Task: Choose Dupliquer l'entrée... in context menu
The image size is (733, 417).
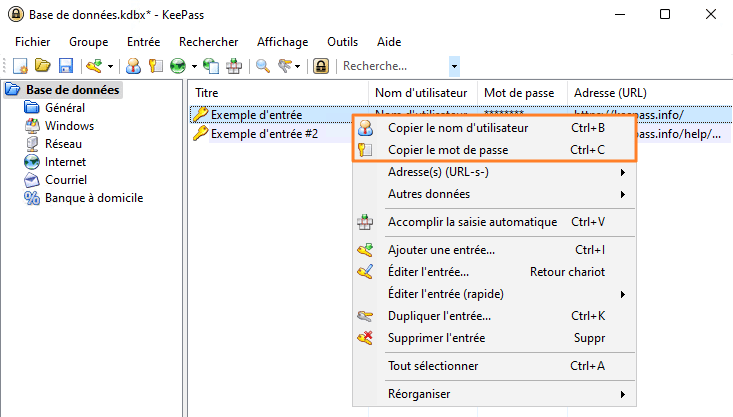Action: point(494,316)
